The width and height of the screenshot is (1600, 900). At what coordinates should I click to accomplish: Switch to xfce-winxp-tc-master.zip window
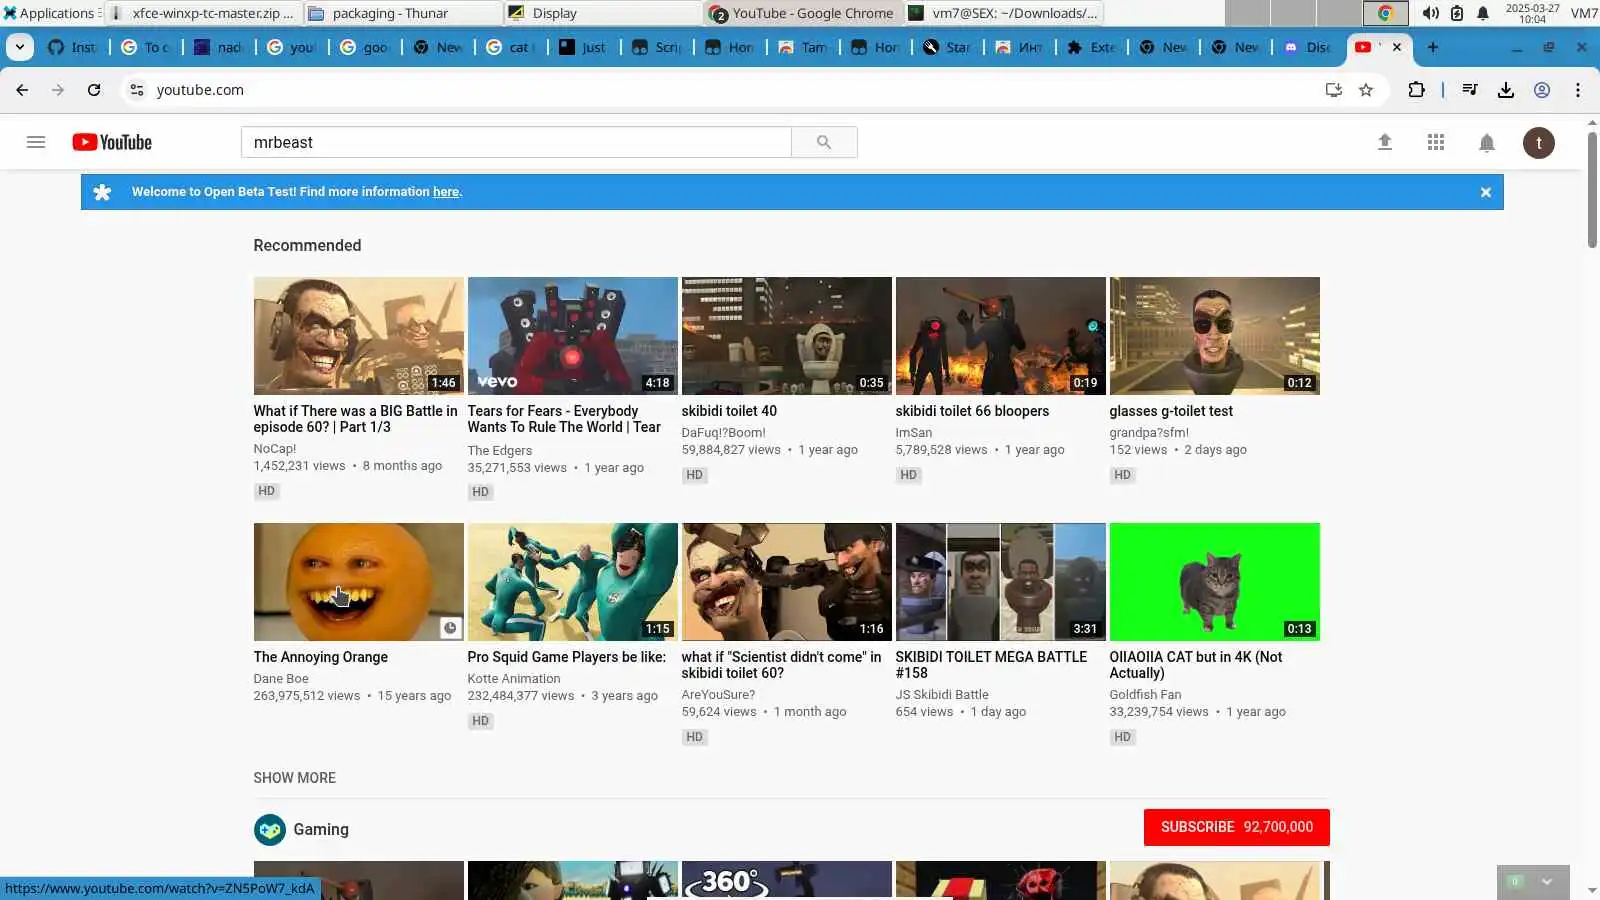tap(202, 13)
